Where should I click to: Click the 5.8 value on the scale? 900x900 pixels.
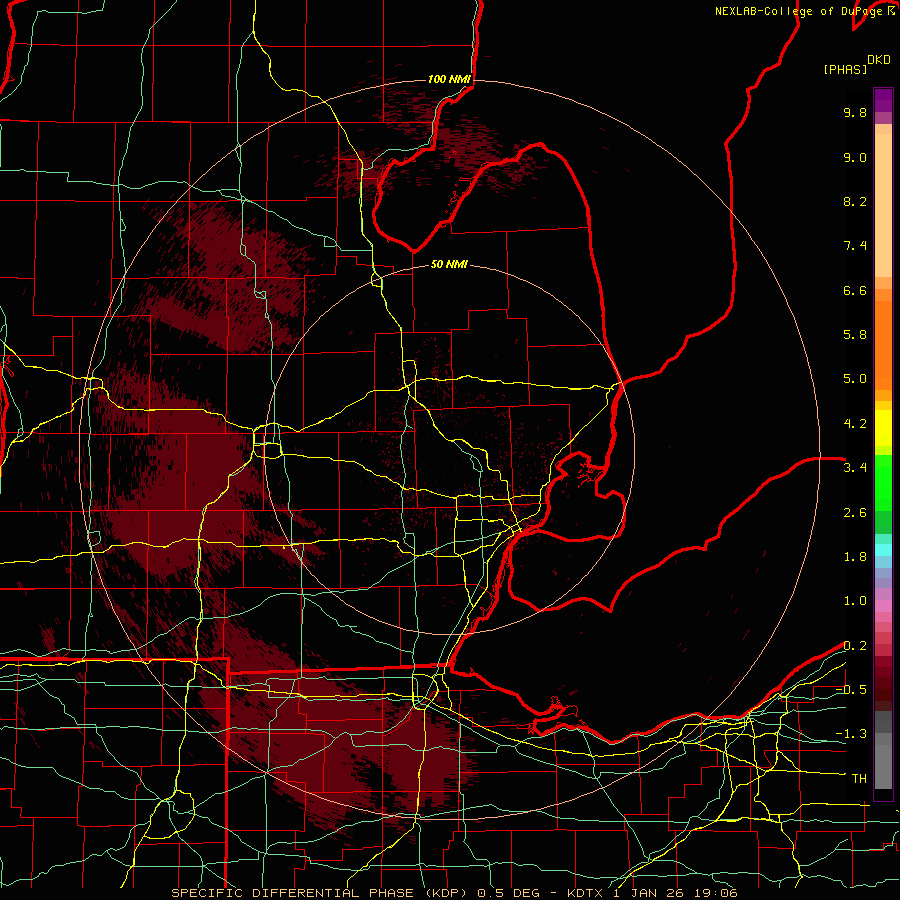(855, 335)
